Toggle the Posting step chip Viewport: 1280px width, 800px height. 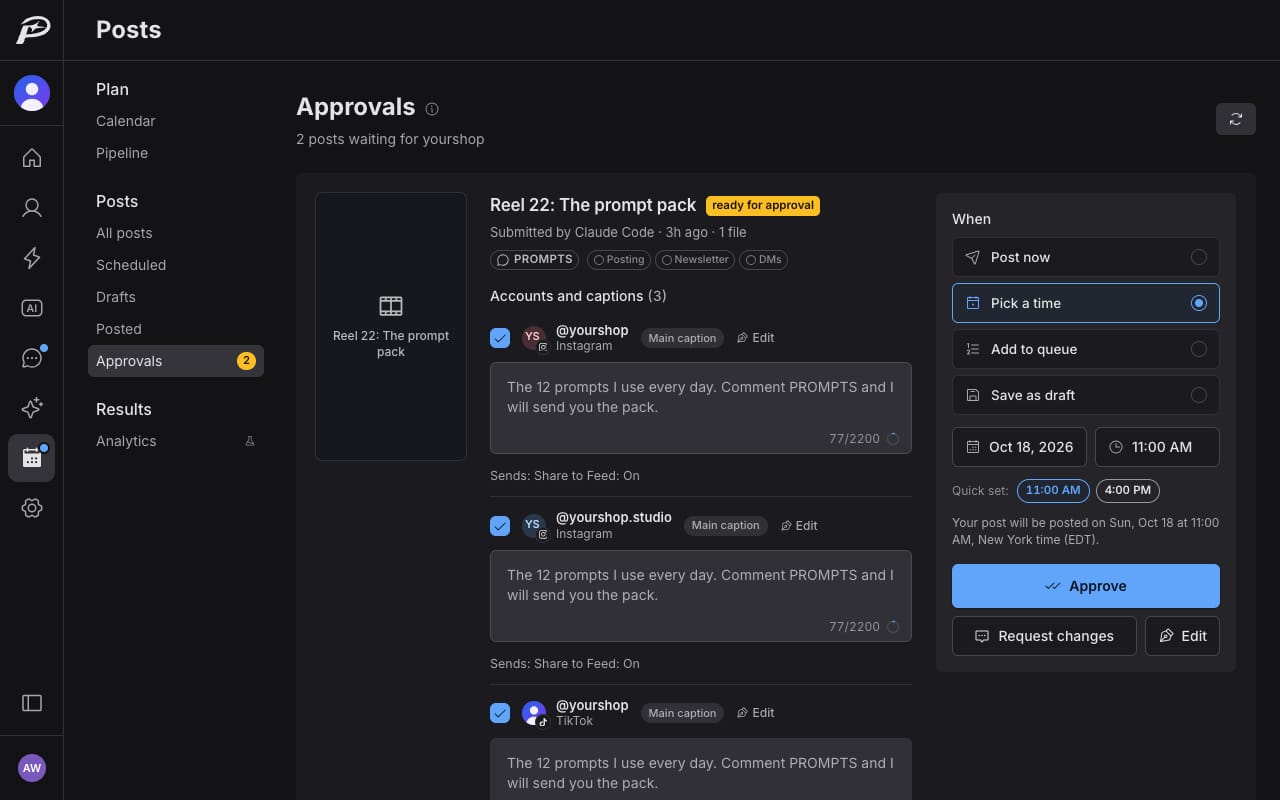tap(619, 260)
